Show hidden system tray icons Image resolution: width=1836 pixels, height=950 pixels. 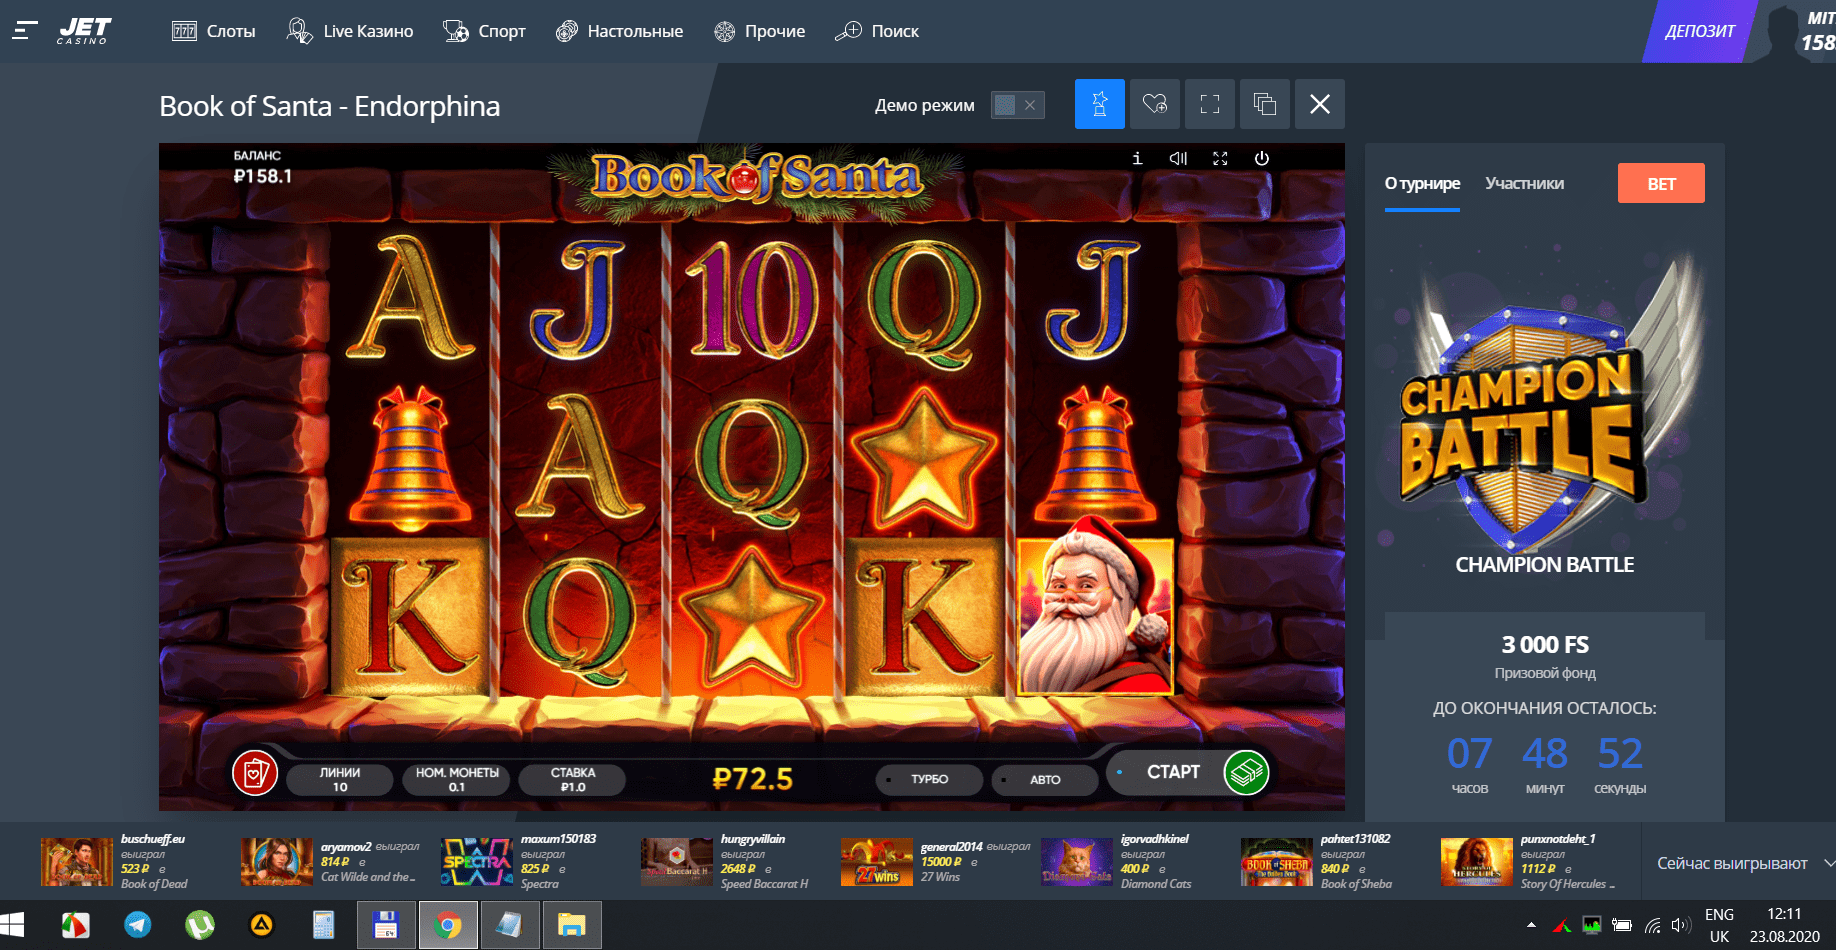coord(1531,925)
